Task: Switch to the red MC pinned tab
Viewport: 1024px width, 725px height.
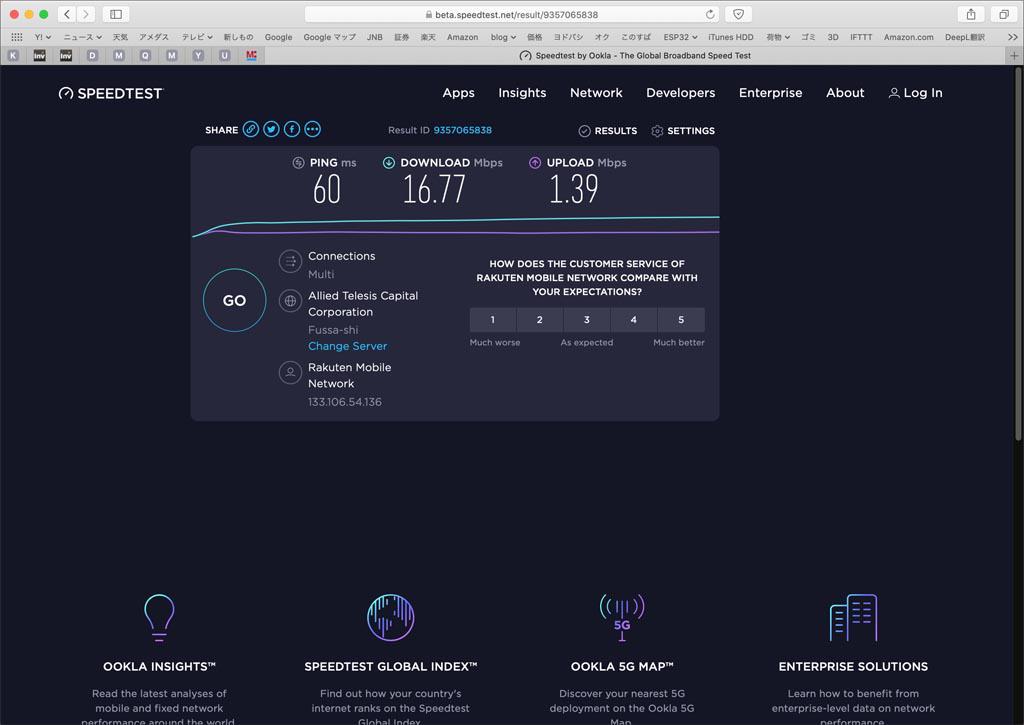Action: tap(251, 56)
